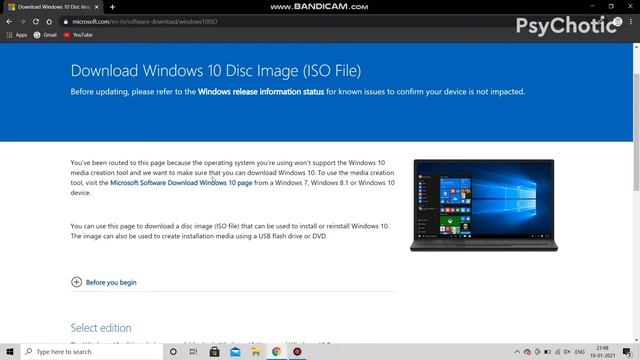This screenshot has height=360, width=640.
Task: Click the Type here to search box
Action: pos(92,351)
